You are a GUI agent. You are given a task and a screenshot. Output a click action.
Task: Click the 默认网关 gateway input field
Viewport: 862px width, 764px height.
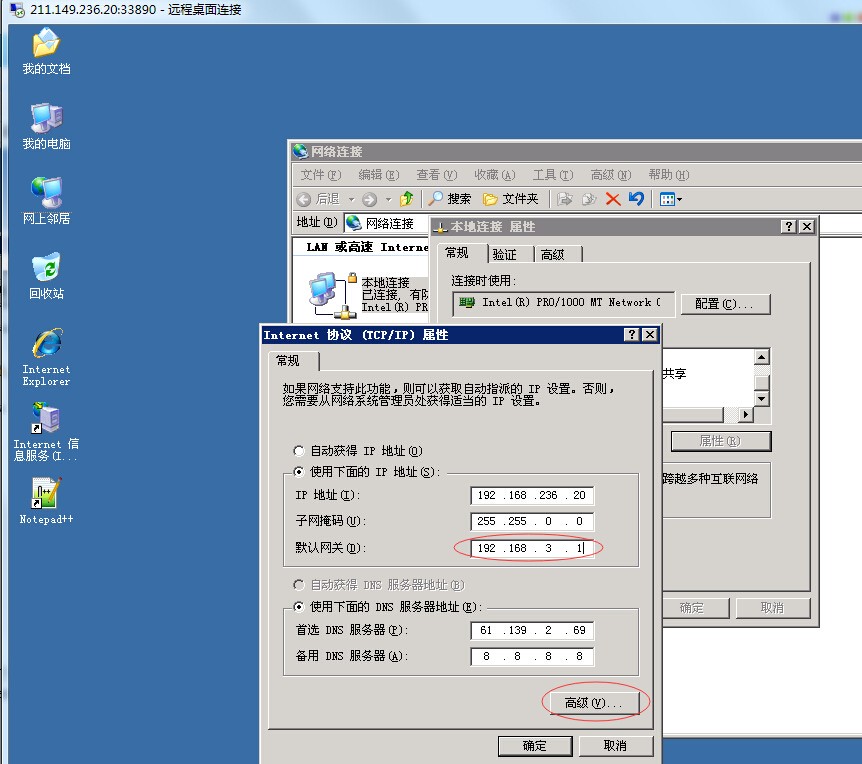(x=532, y=548)
